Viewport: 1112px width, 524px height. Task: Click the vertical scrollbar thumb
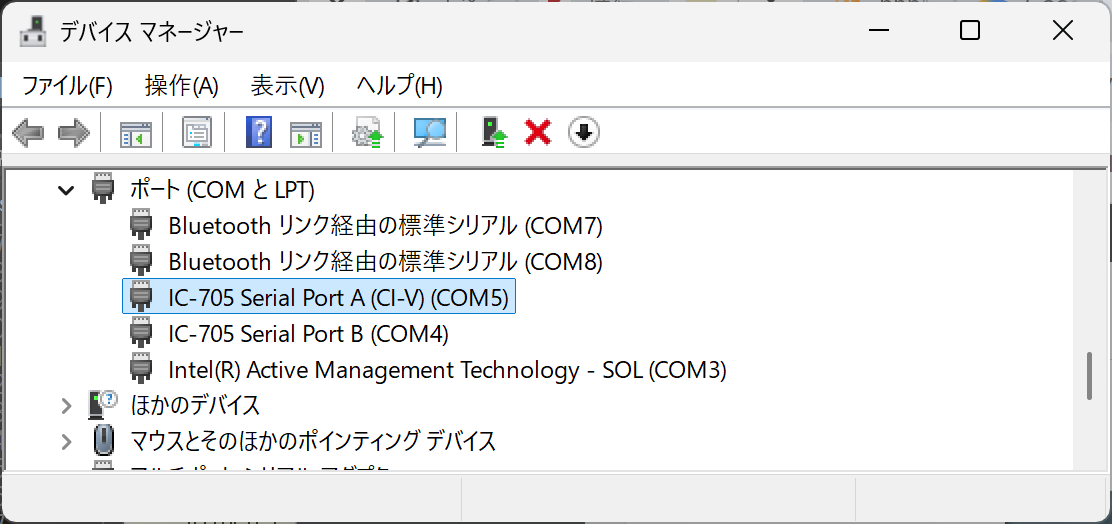(x=1092, y=377)
